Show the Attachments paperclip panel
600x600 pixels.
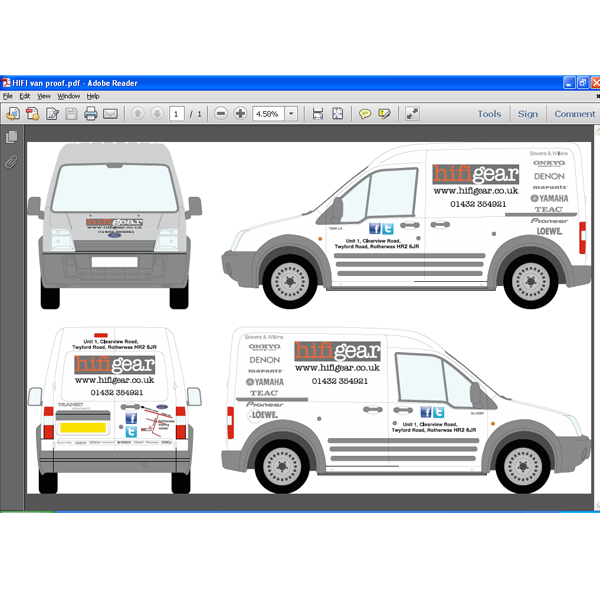(x=11, y=162)
